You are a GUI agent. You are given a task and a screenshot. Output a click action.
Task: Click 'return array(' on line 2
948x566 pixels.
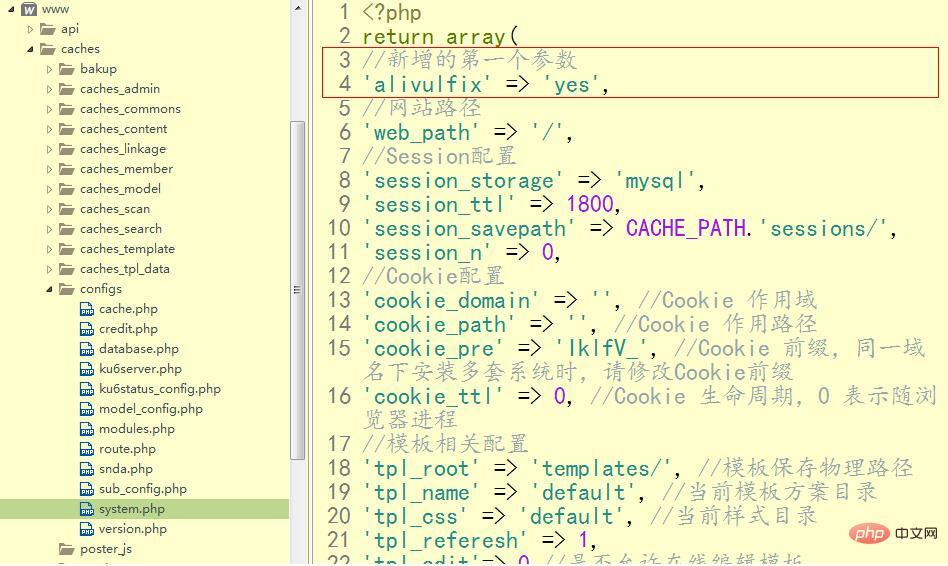tap(440, 36)
